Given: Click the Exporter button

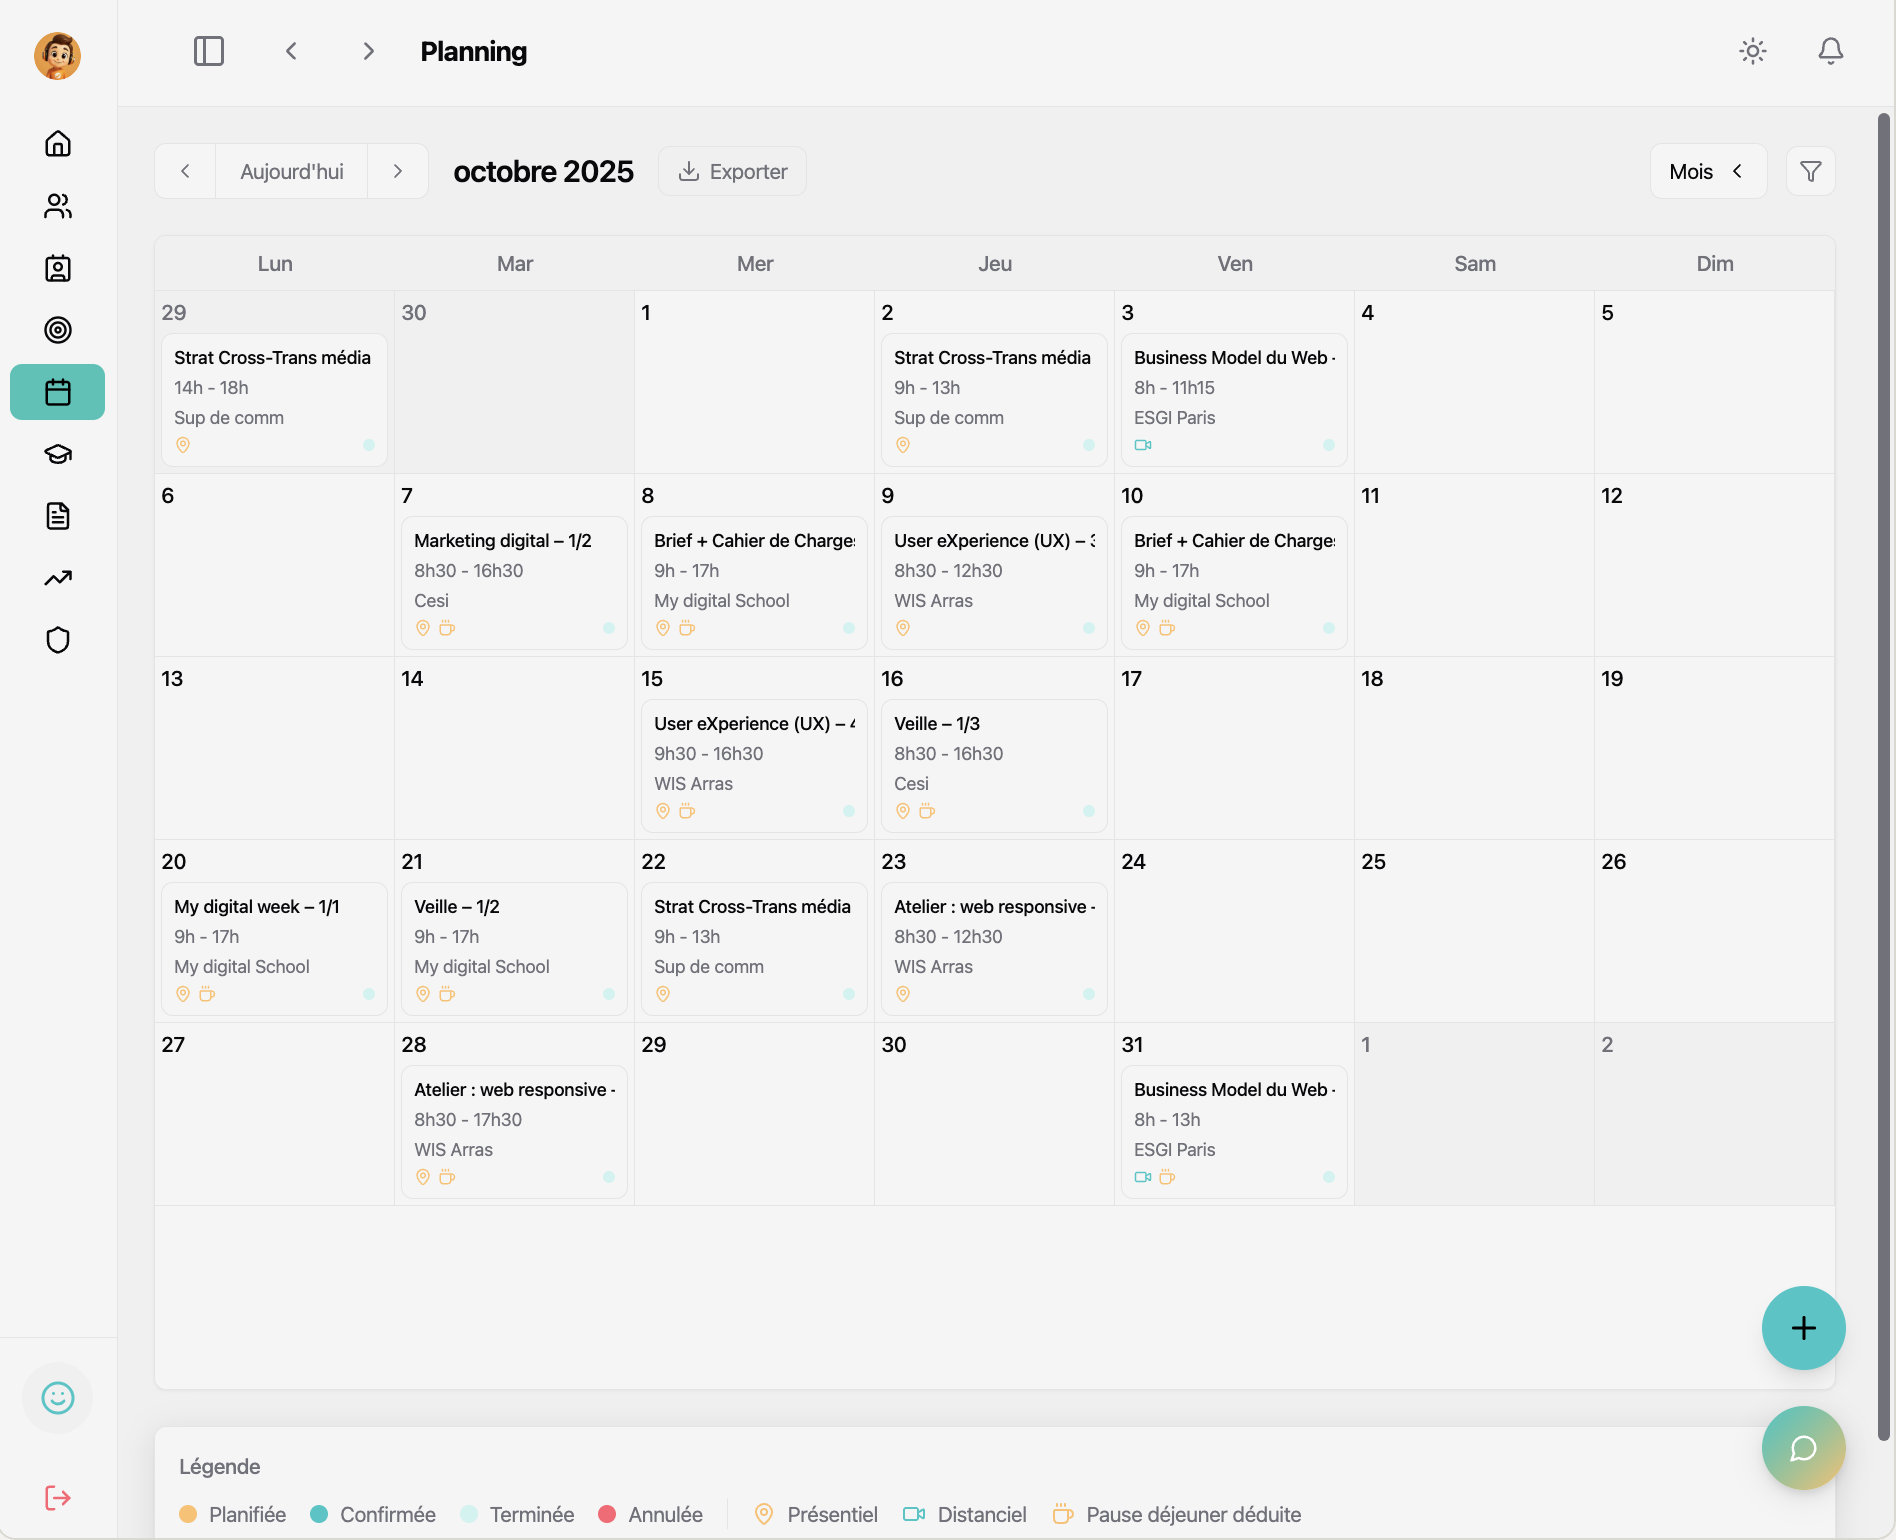Looking at the screenshot, I should coord(732,171).
